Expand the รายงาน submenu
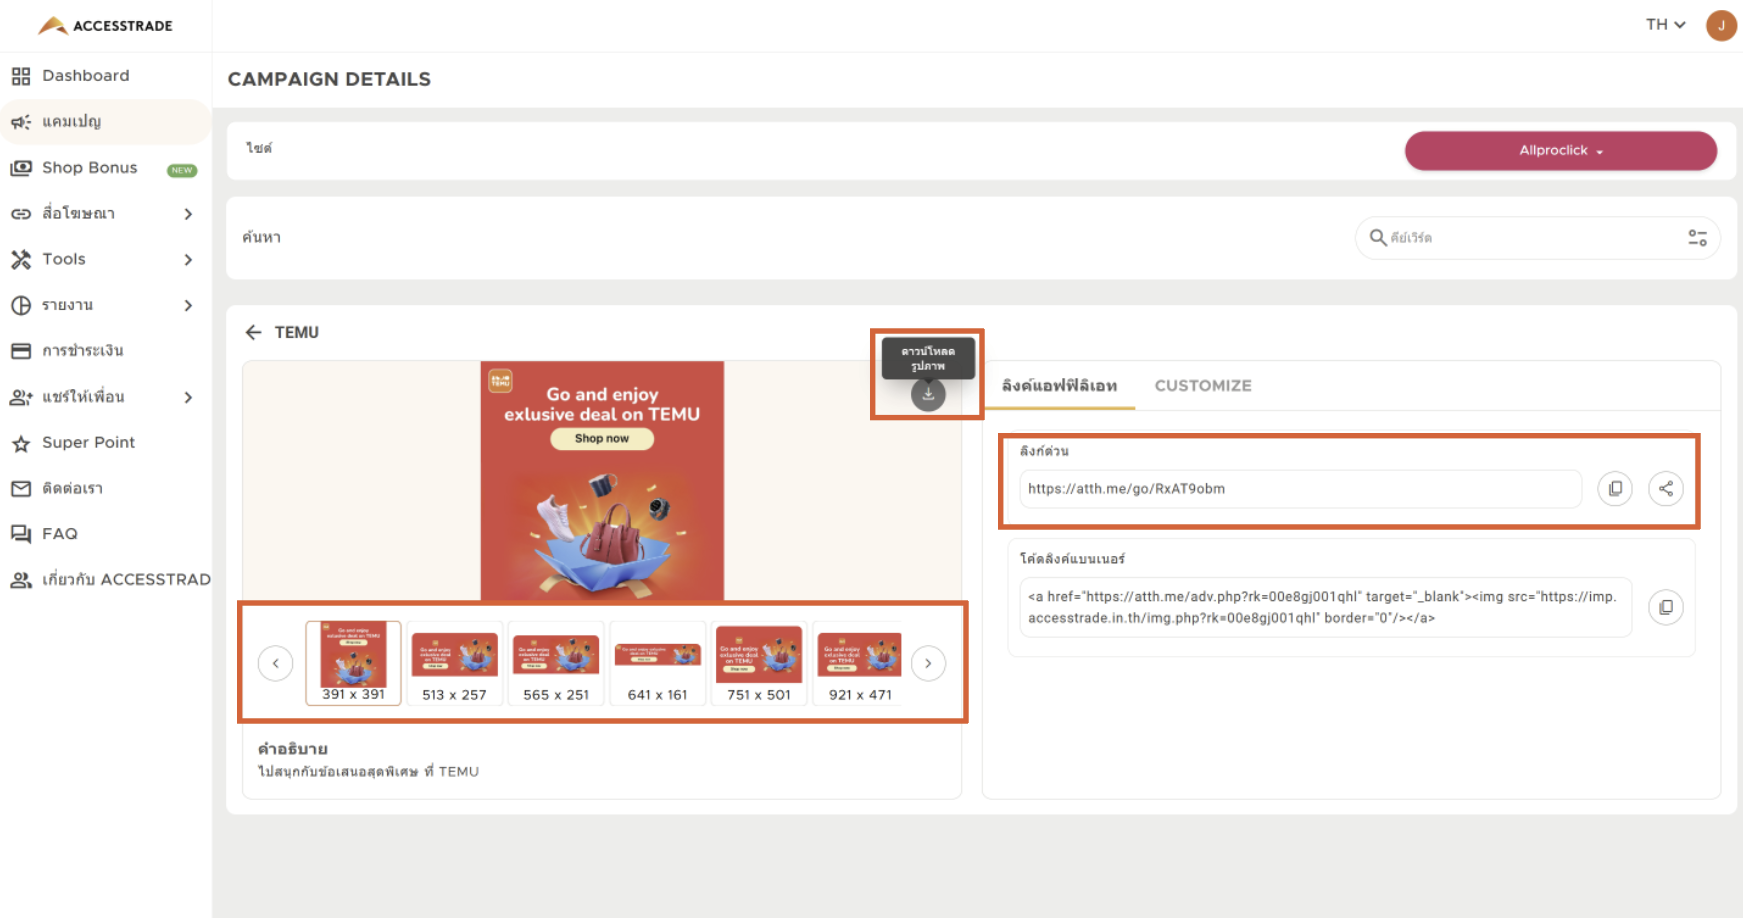Image resolution: width=1743 pixels, height=918 pixels. pos(188,305)
